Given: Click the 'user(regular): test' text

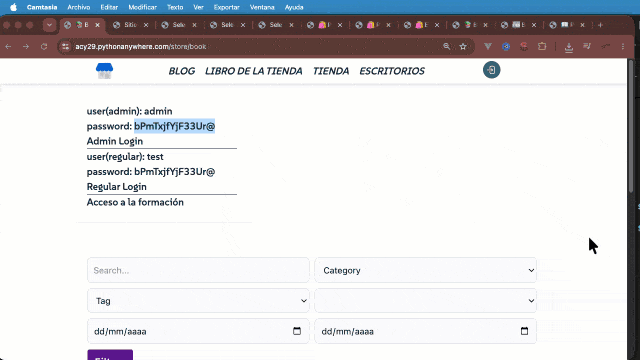Looking at the screenshot, I should [125, 157].
